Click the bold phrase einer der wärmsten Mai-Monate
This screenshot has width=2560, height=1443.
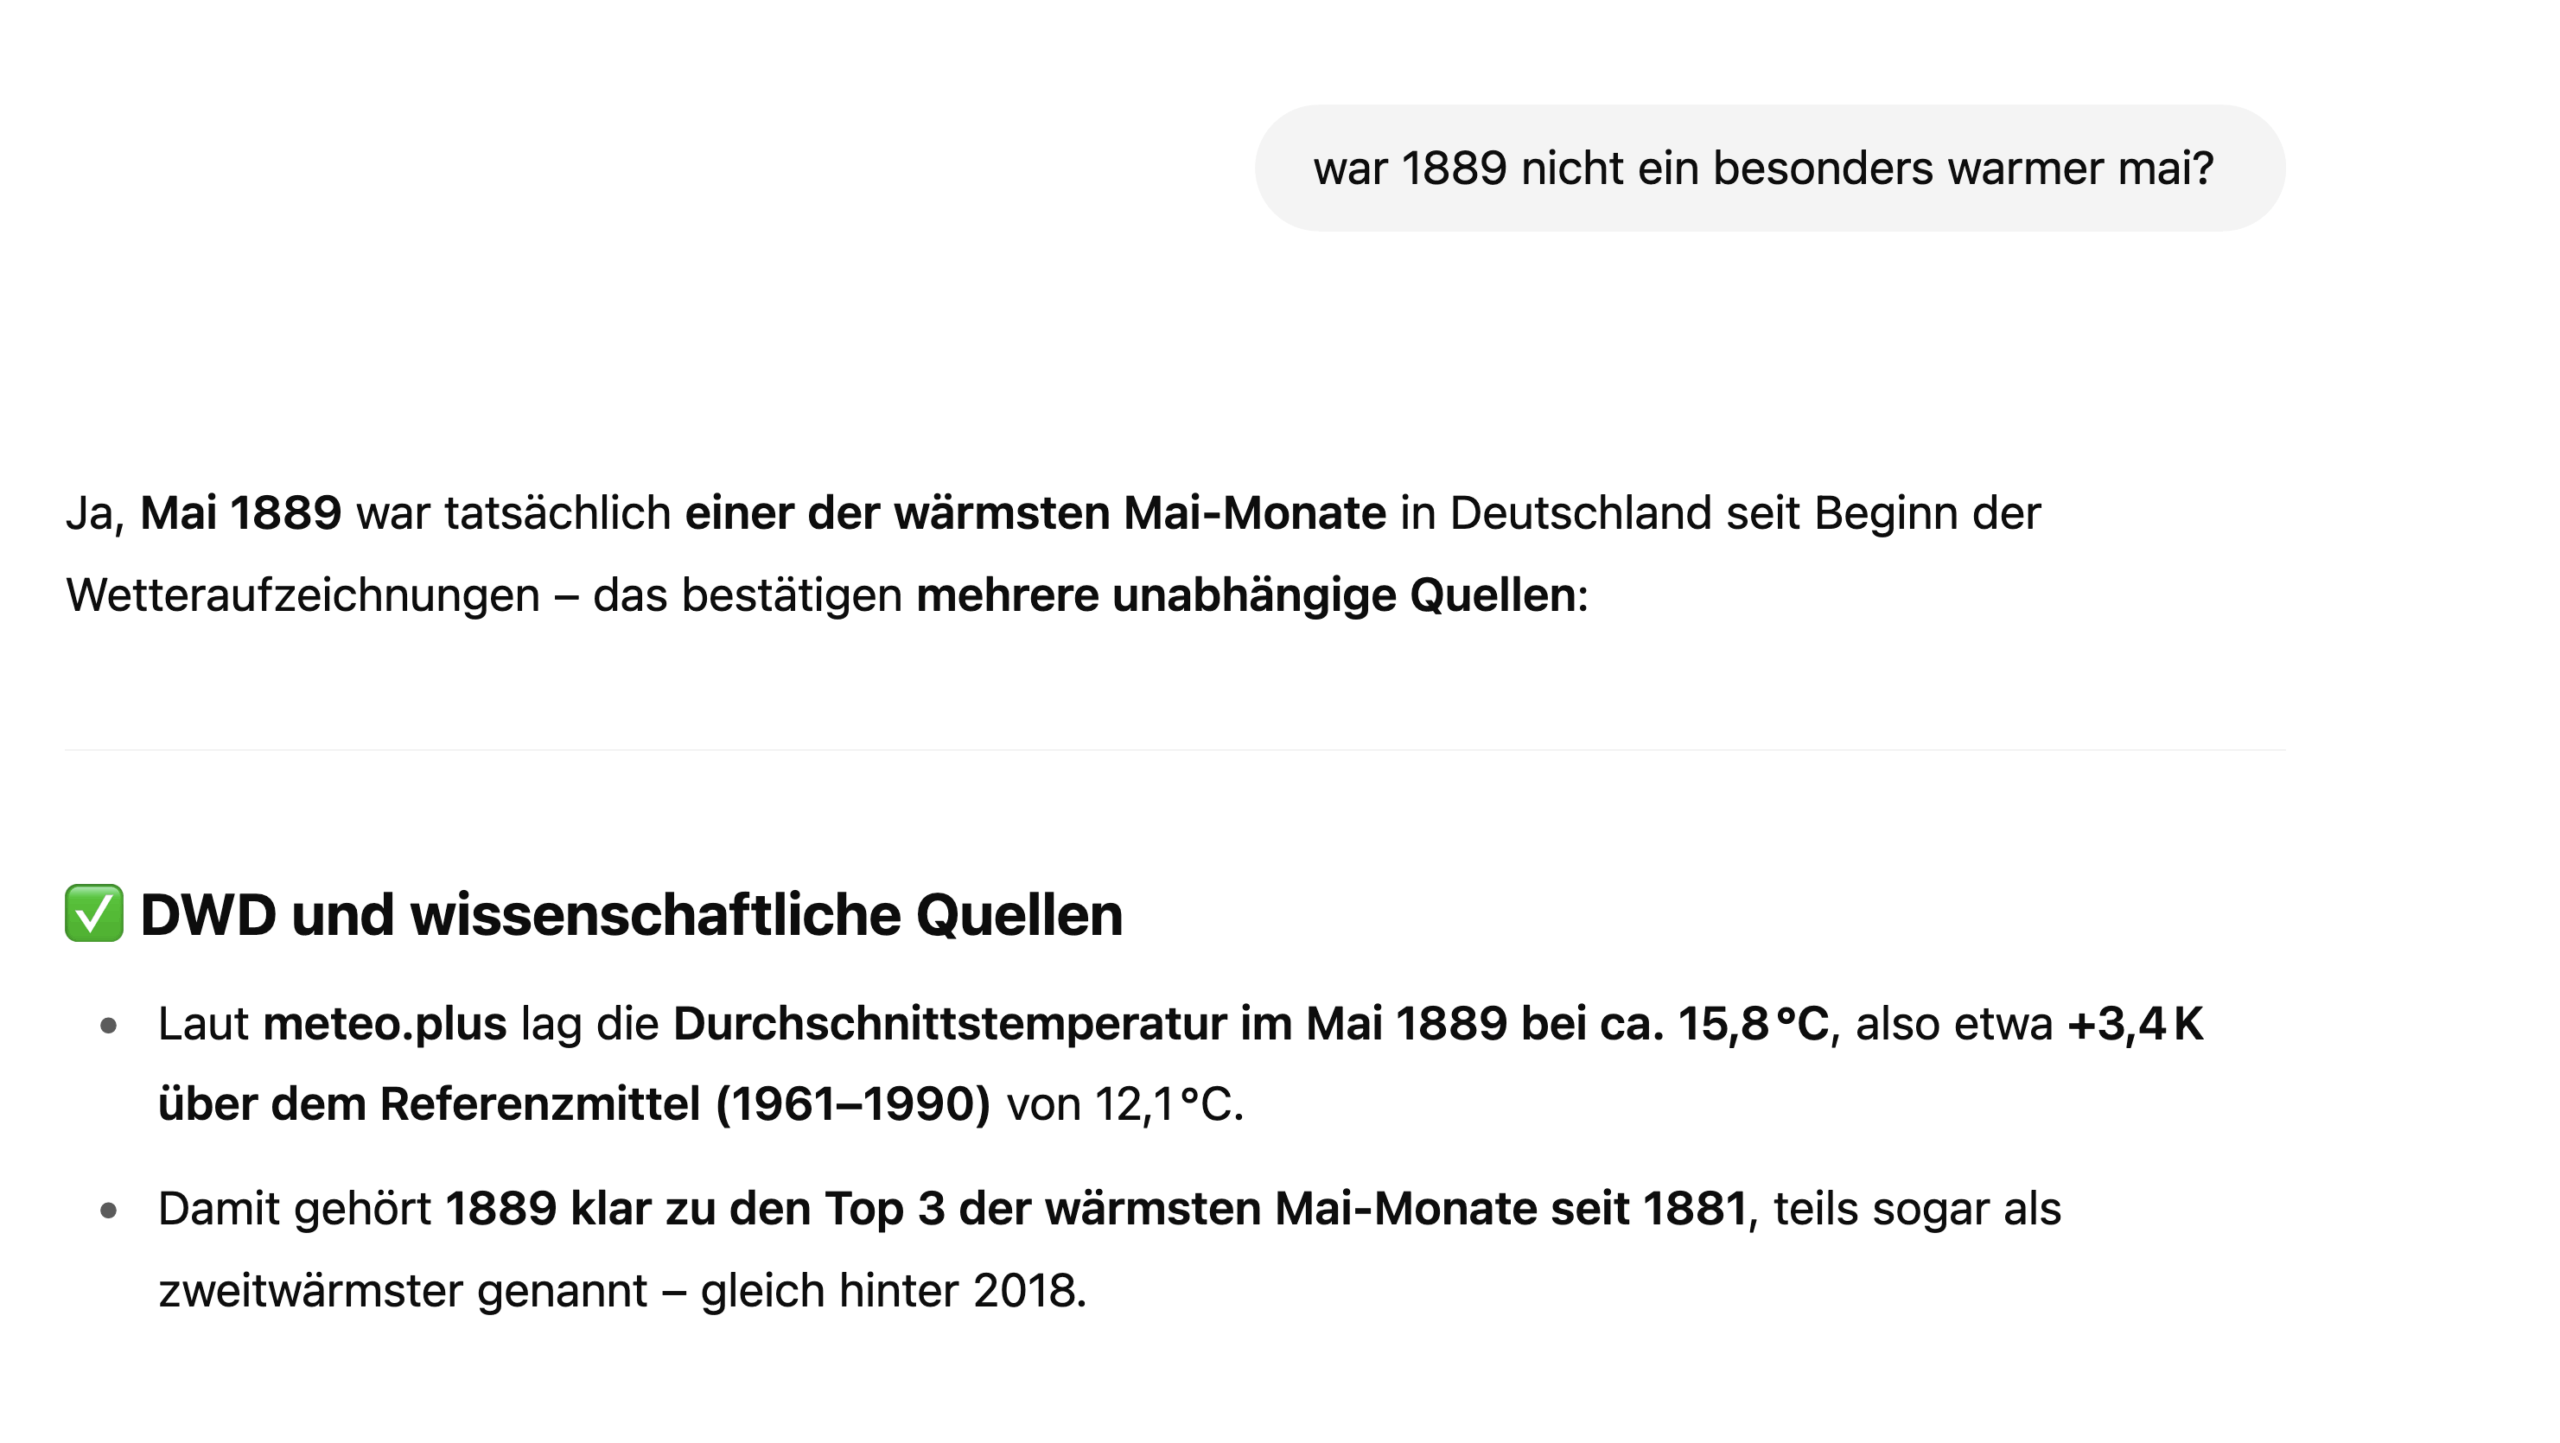1036,513
